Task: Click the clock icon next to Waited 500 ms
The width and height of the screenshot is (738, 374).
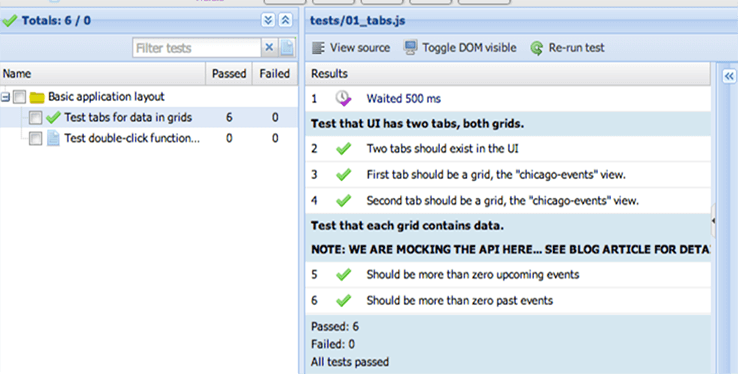Action: pyautogui.click(x=344, y=98)
